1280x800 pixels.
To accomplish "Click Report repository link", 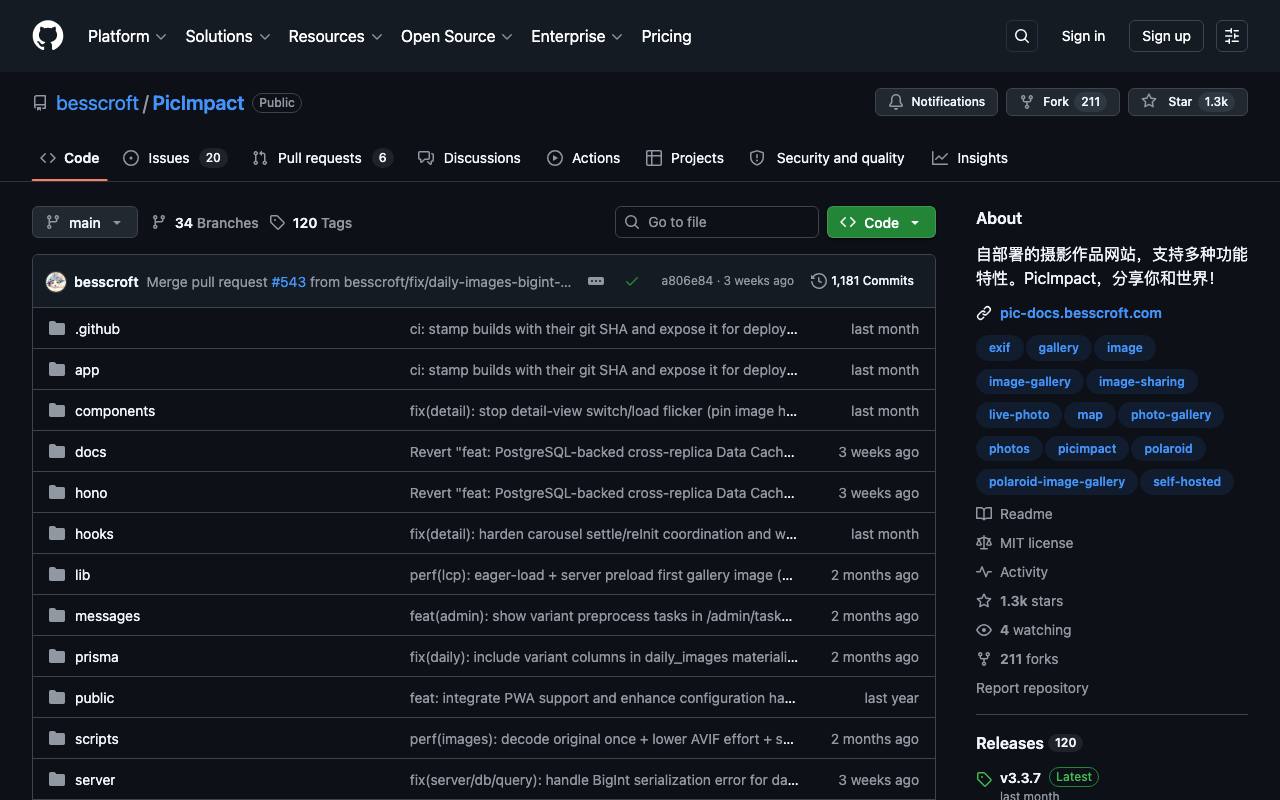I will click(1032, 688).
